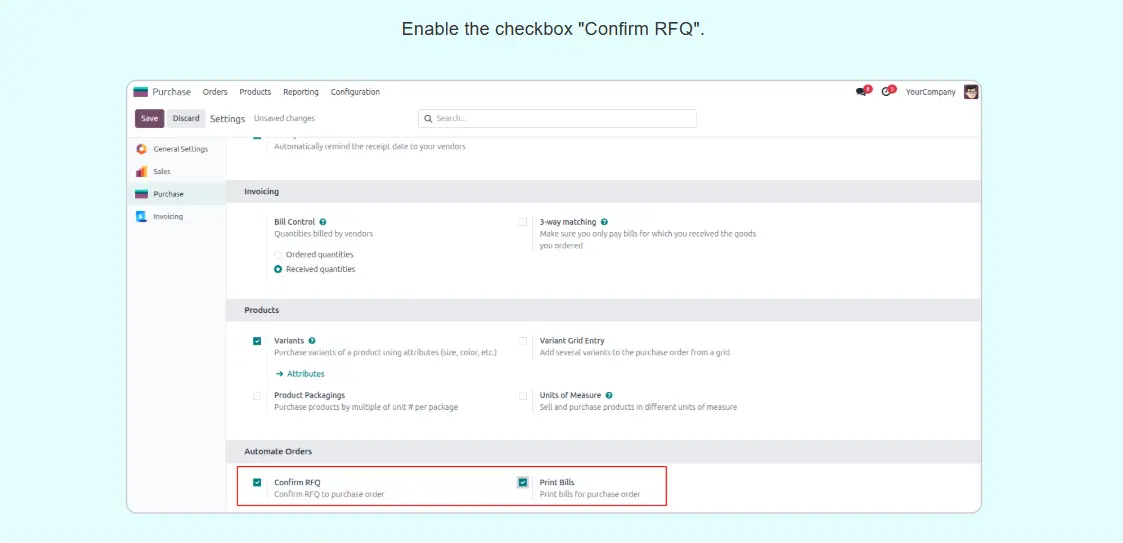
Task: Open the activities clock icon
Action: click(x=886, y=92)
